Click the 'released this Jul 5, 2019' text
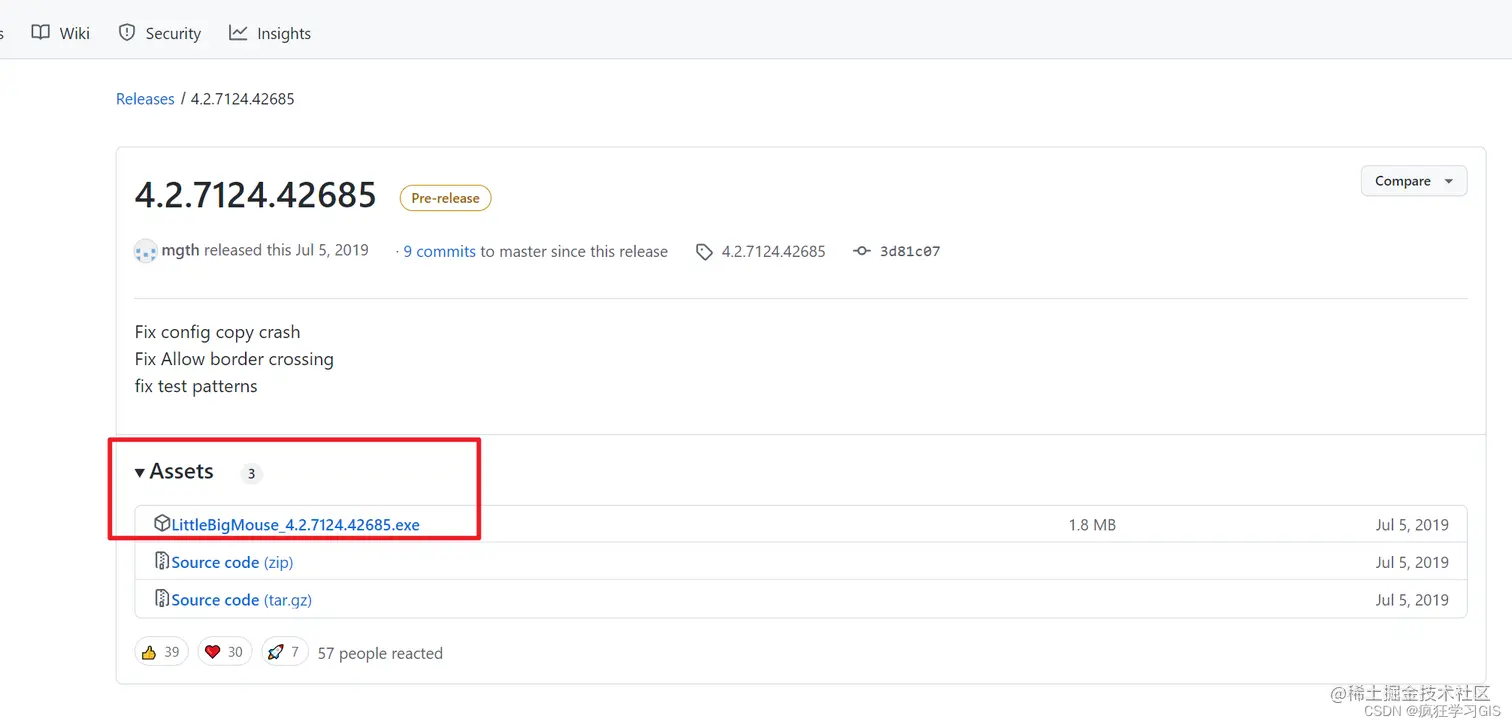Screen dimensions: 1512x725 (286, 251)
